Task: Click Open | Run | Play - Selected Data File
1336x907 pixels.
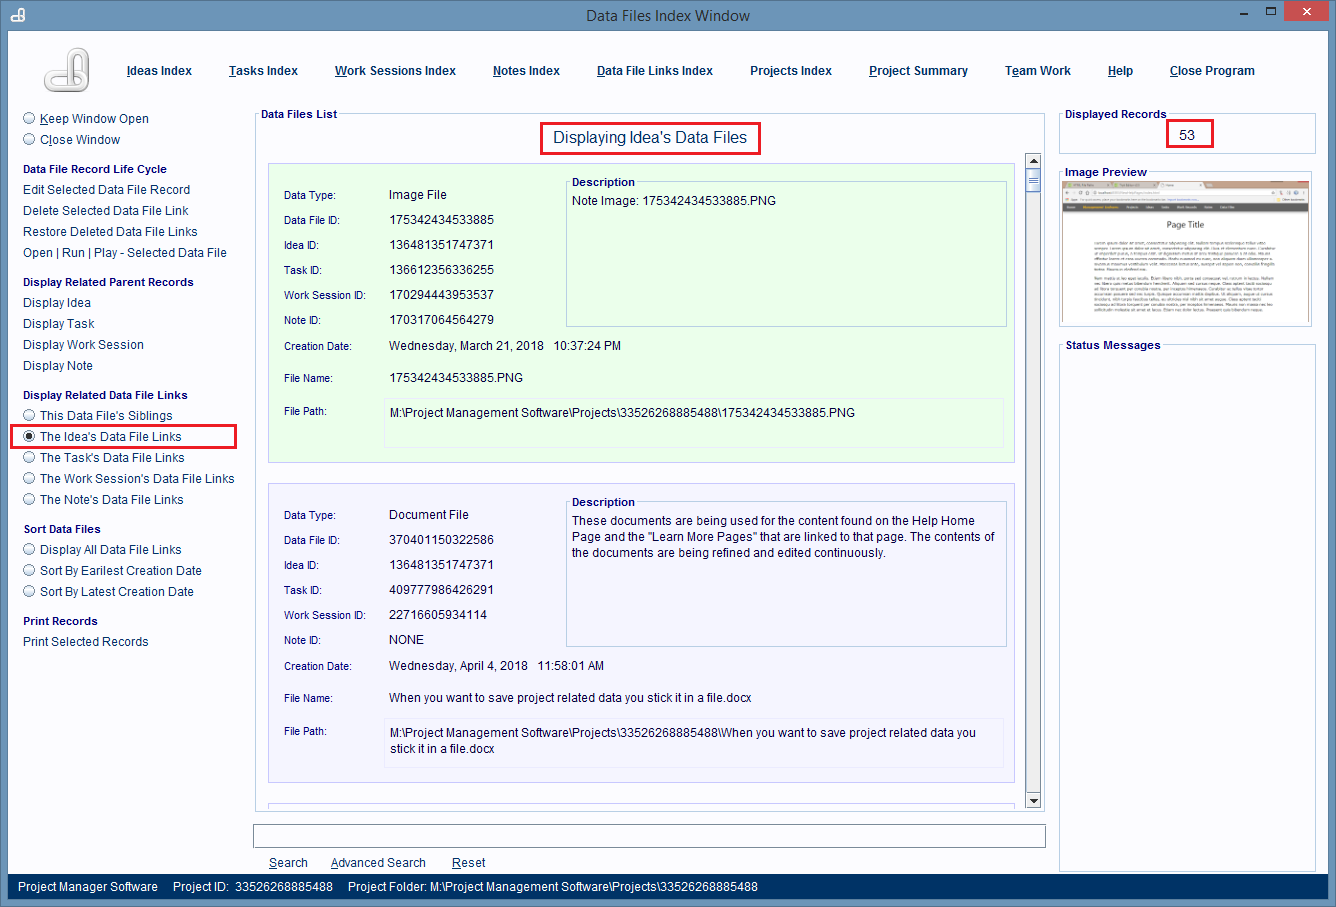Action: coord(125,252)
